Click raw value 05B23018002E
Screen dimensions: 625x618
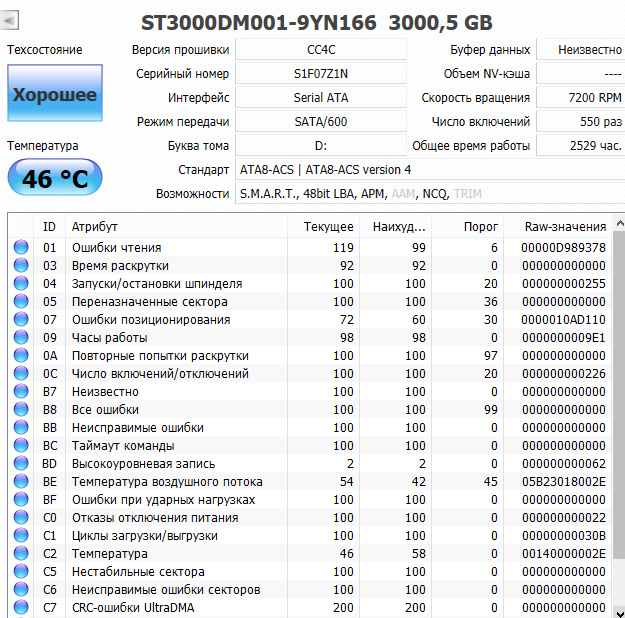point(563,482)
